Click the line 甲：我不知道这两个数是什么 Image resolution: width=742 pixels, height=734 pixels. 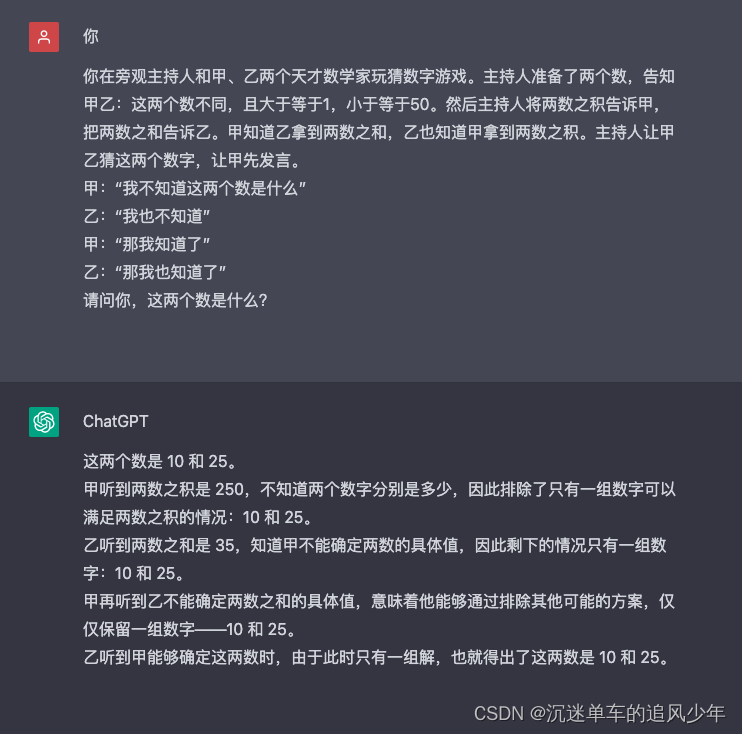point(194,188)
